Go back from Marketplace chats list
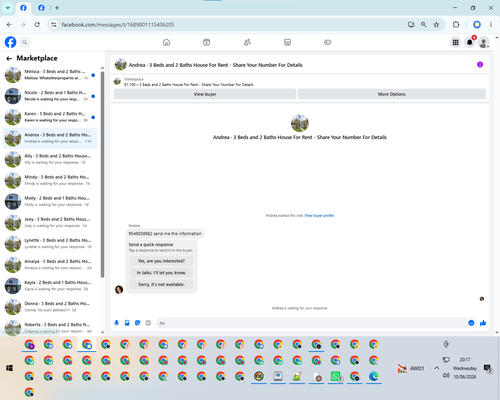The image size is (500, 400). click(x=9, y=59)
